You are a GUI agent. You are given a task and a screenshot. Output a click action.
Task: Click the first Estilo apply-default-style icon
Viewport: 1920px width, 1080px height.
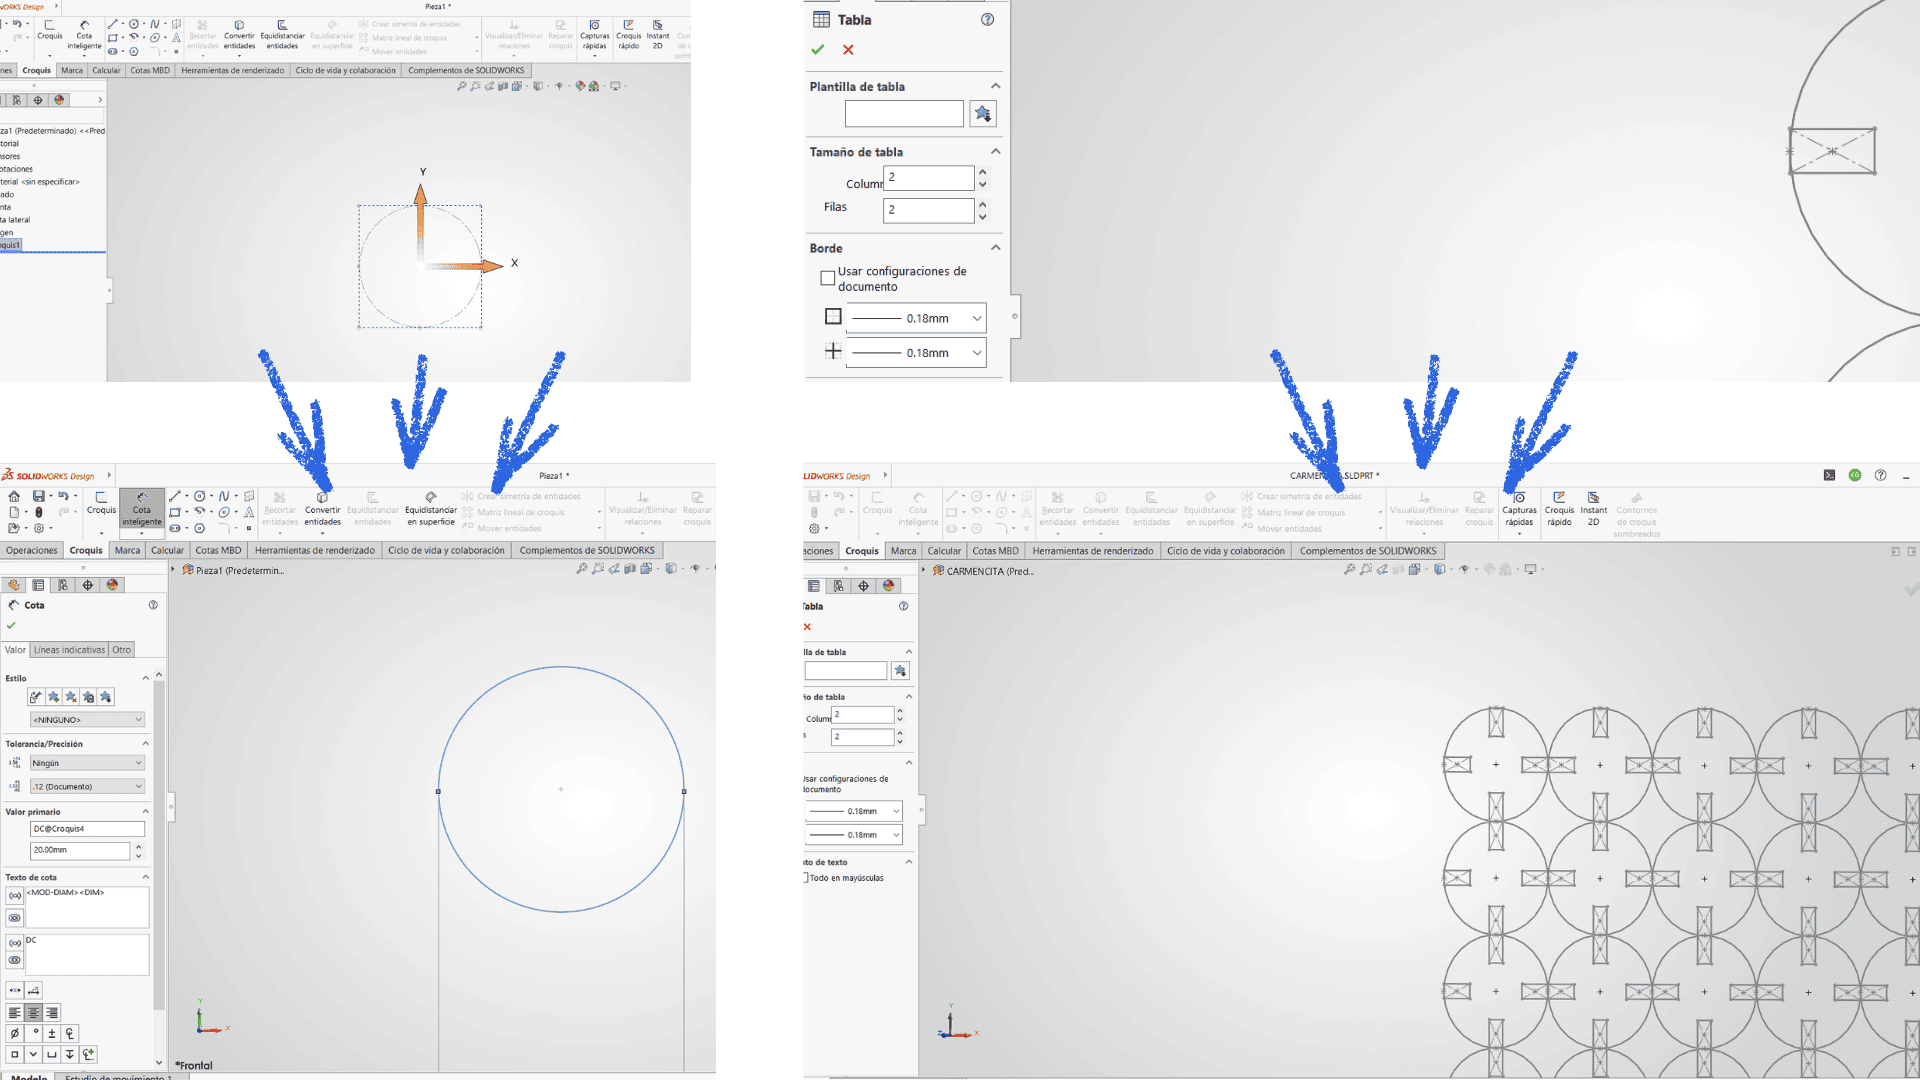click(x=36, y=697)
